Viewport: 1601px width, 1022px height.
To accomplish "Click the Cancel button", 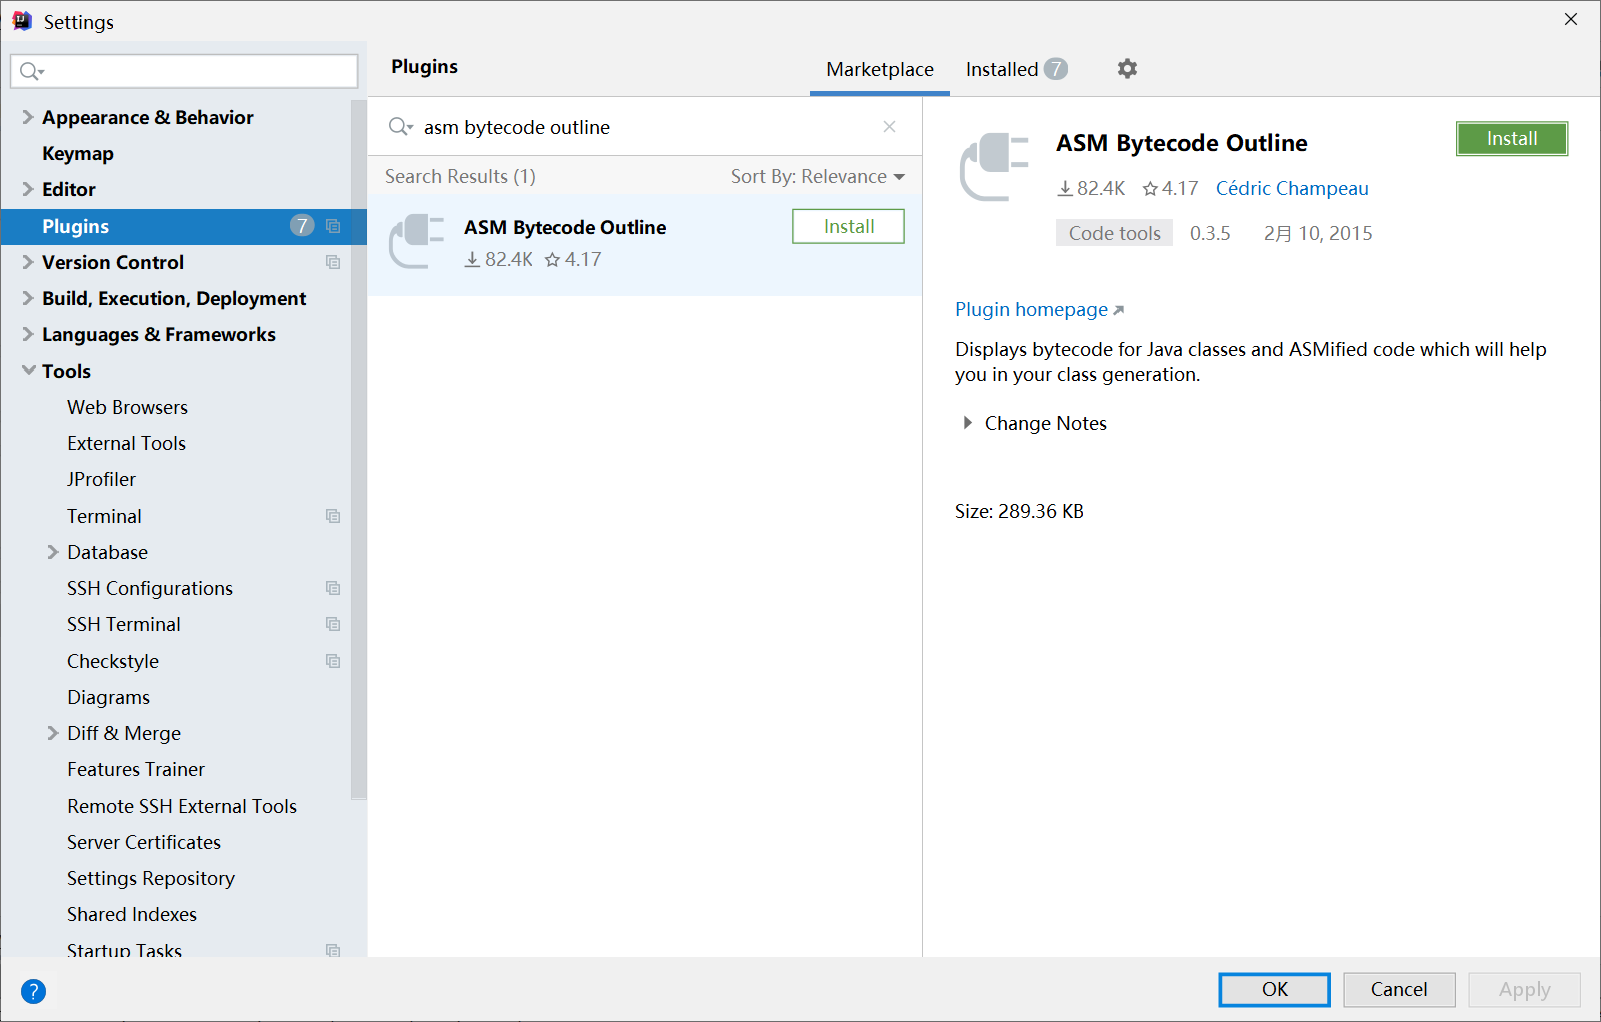I will coord(1399,989).
